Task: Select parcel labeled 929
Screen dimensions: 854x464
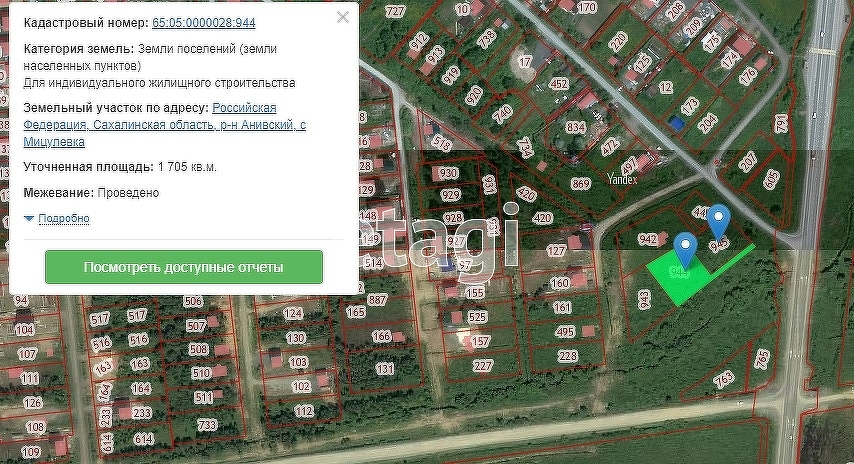Action: pos(450,195)
